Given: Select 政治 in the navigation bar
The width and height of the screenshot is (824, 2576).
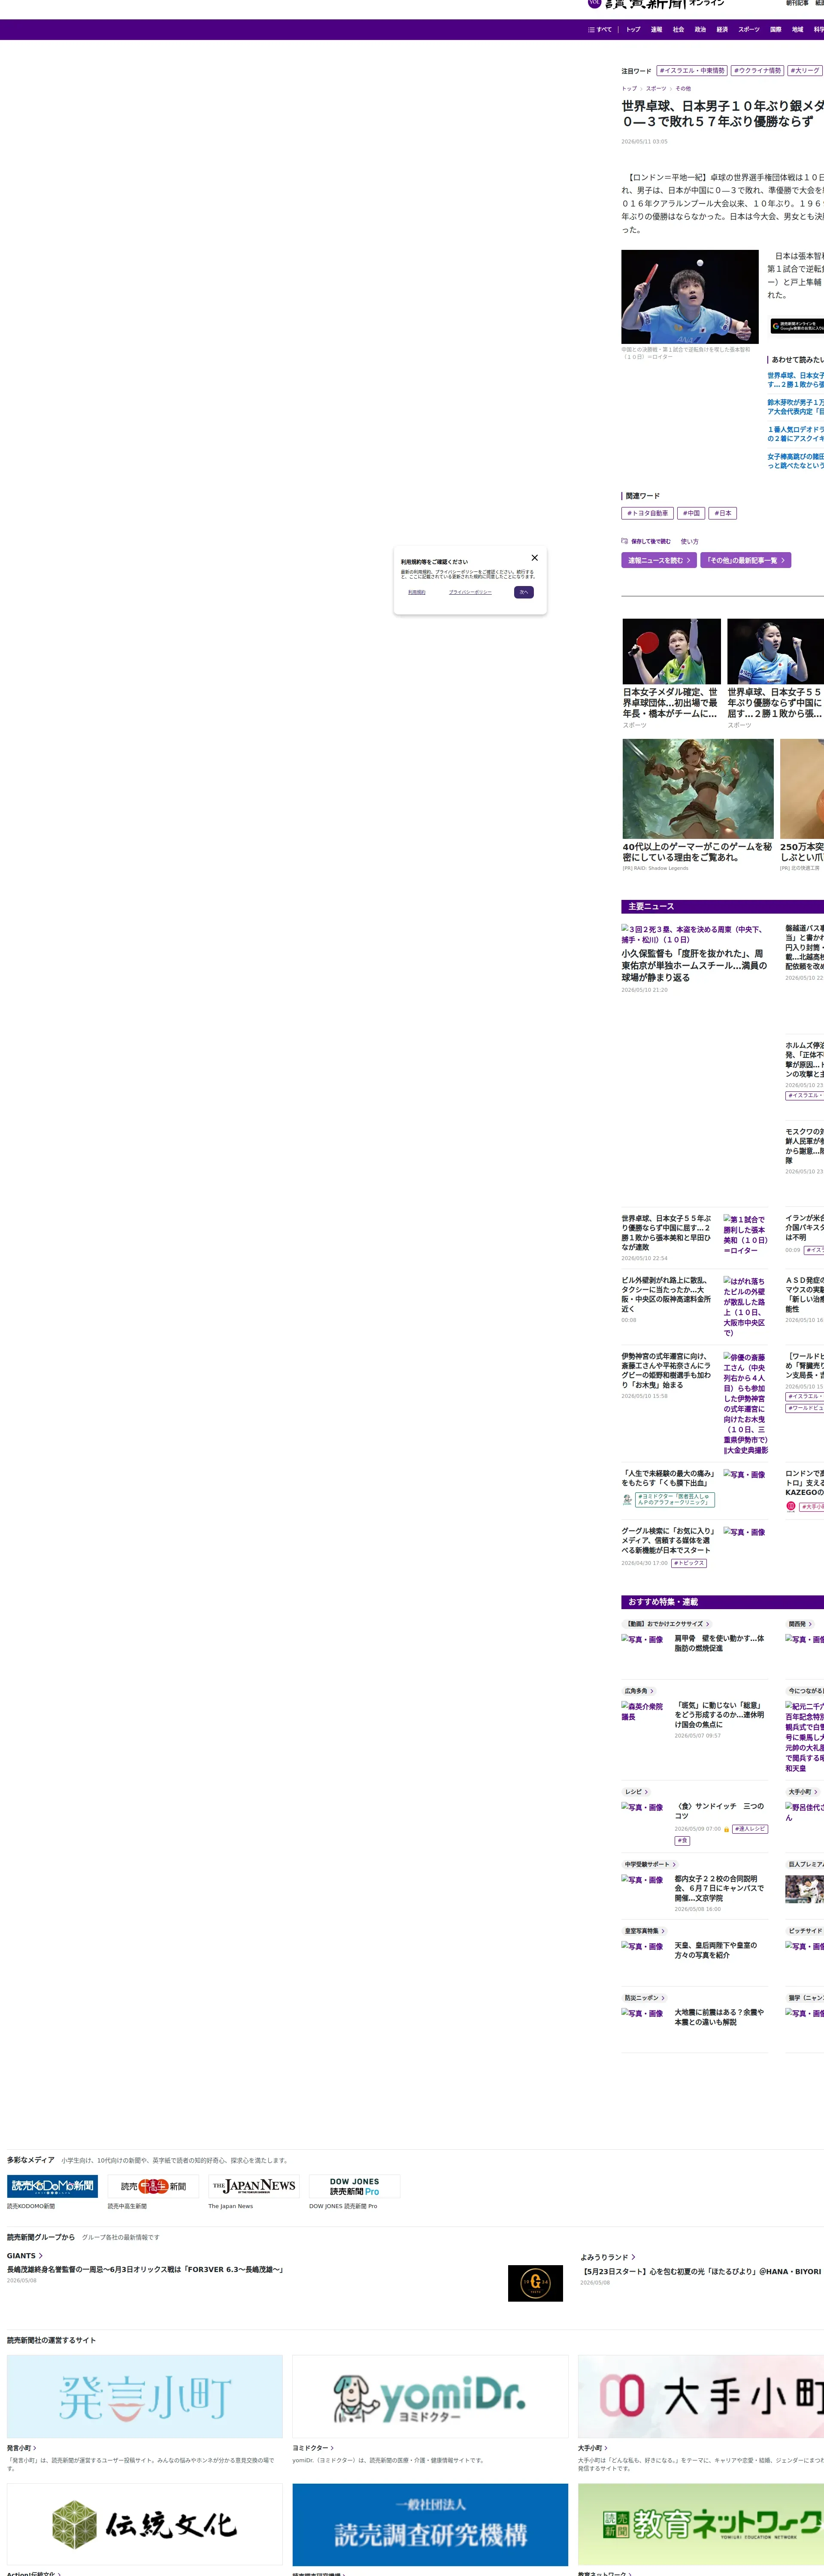Looking at the screenshot, I should [x=700, y=30].
